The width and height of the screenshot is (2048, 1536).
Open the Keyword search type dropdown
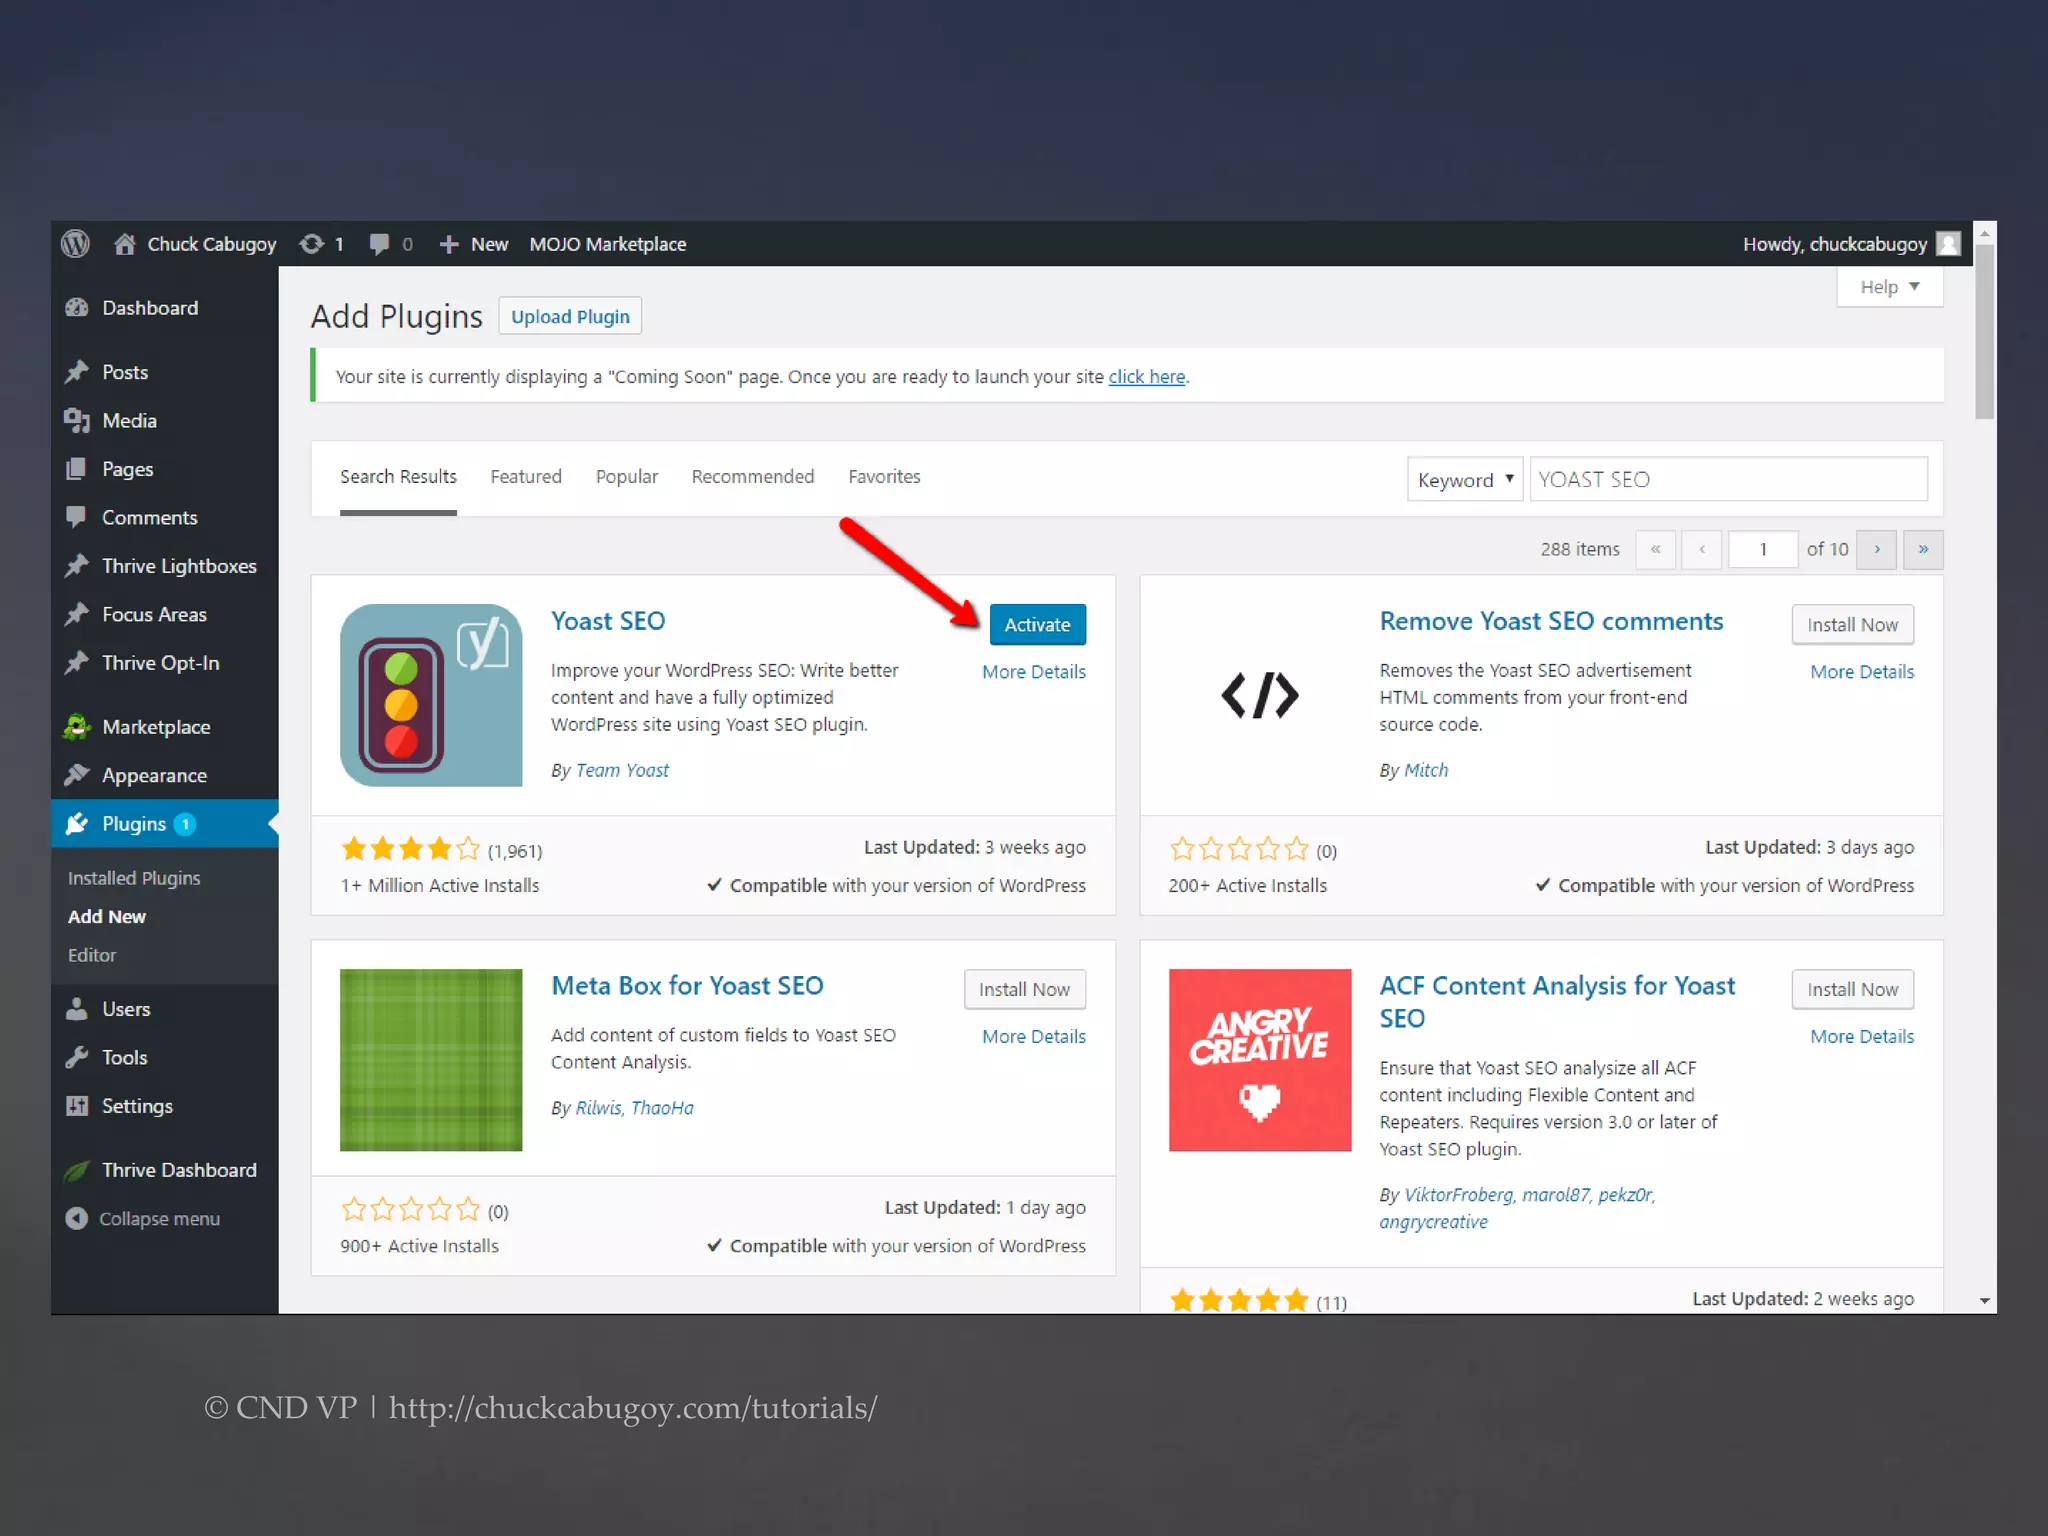(1465, 480)
